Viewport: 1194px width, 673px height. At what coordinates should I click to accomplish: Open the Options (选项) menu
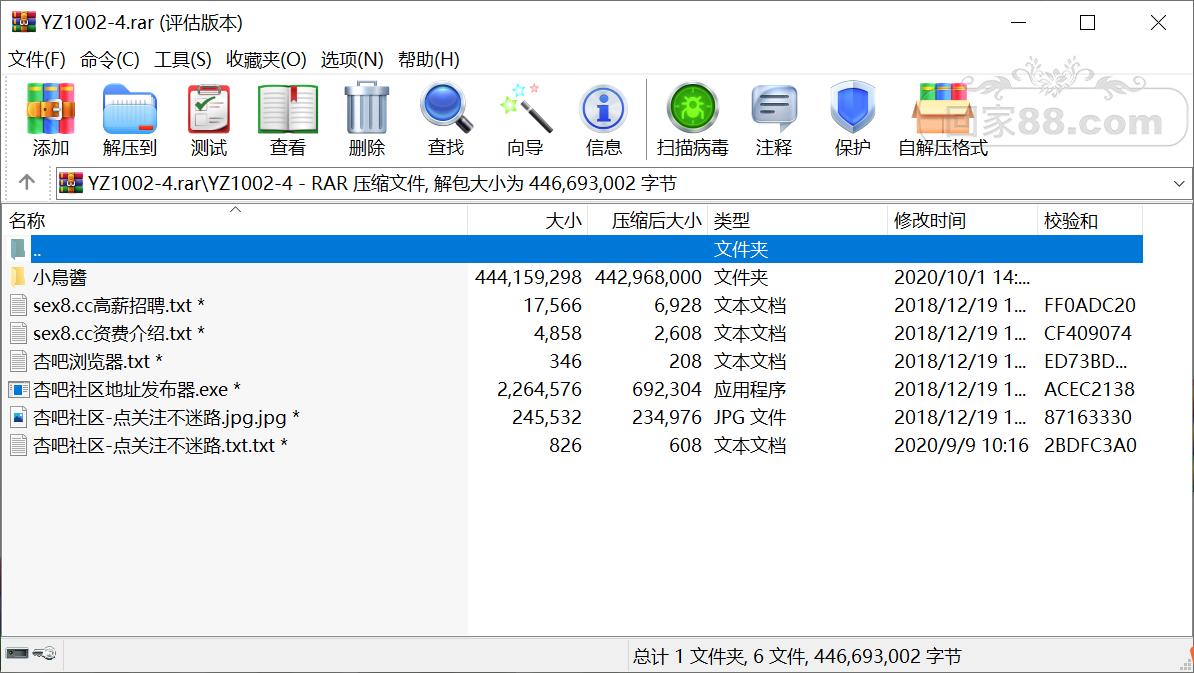[x=352, y=59]
